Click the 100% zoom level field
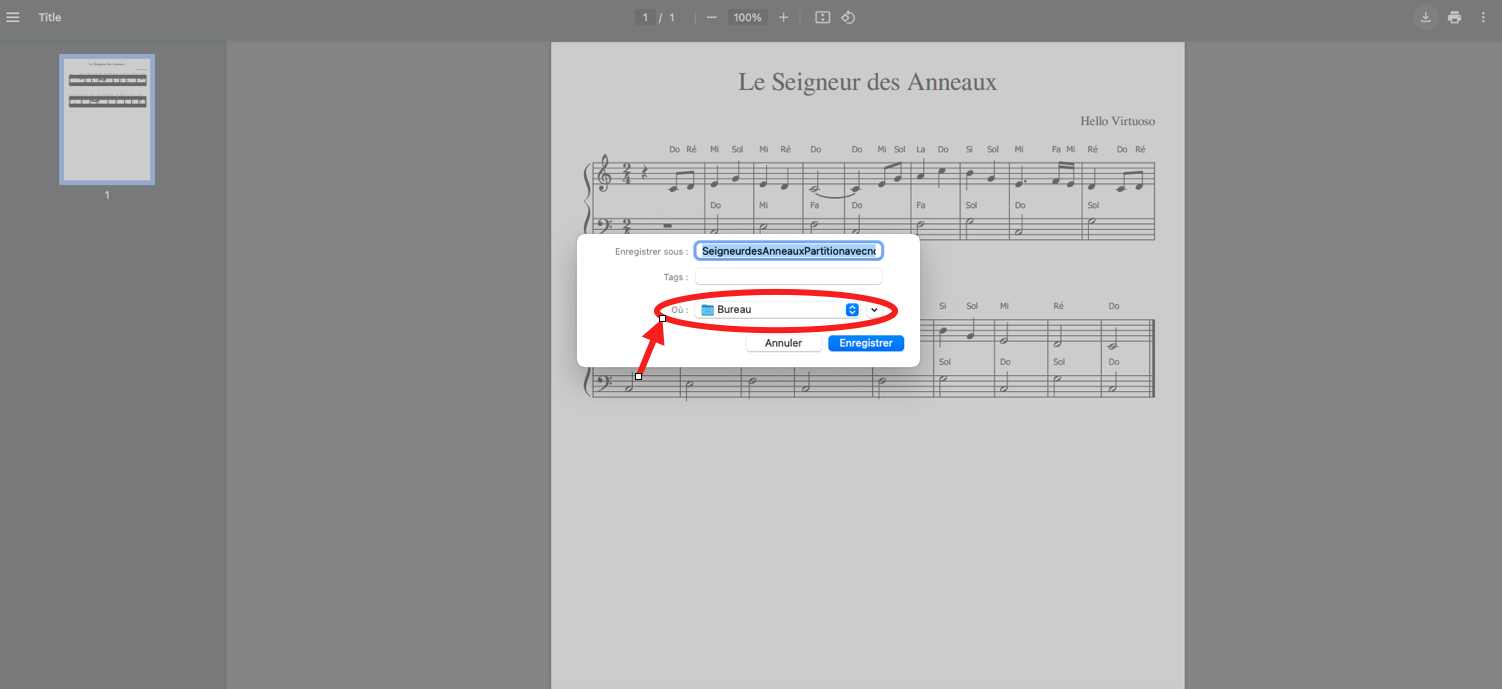The width and height of the screenshot is (1502, 689). point(747,17)
